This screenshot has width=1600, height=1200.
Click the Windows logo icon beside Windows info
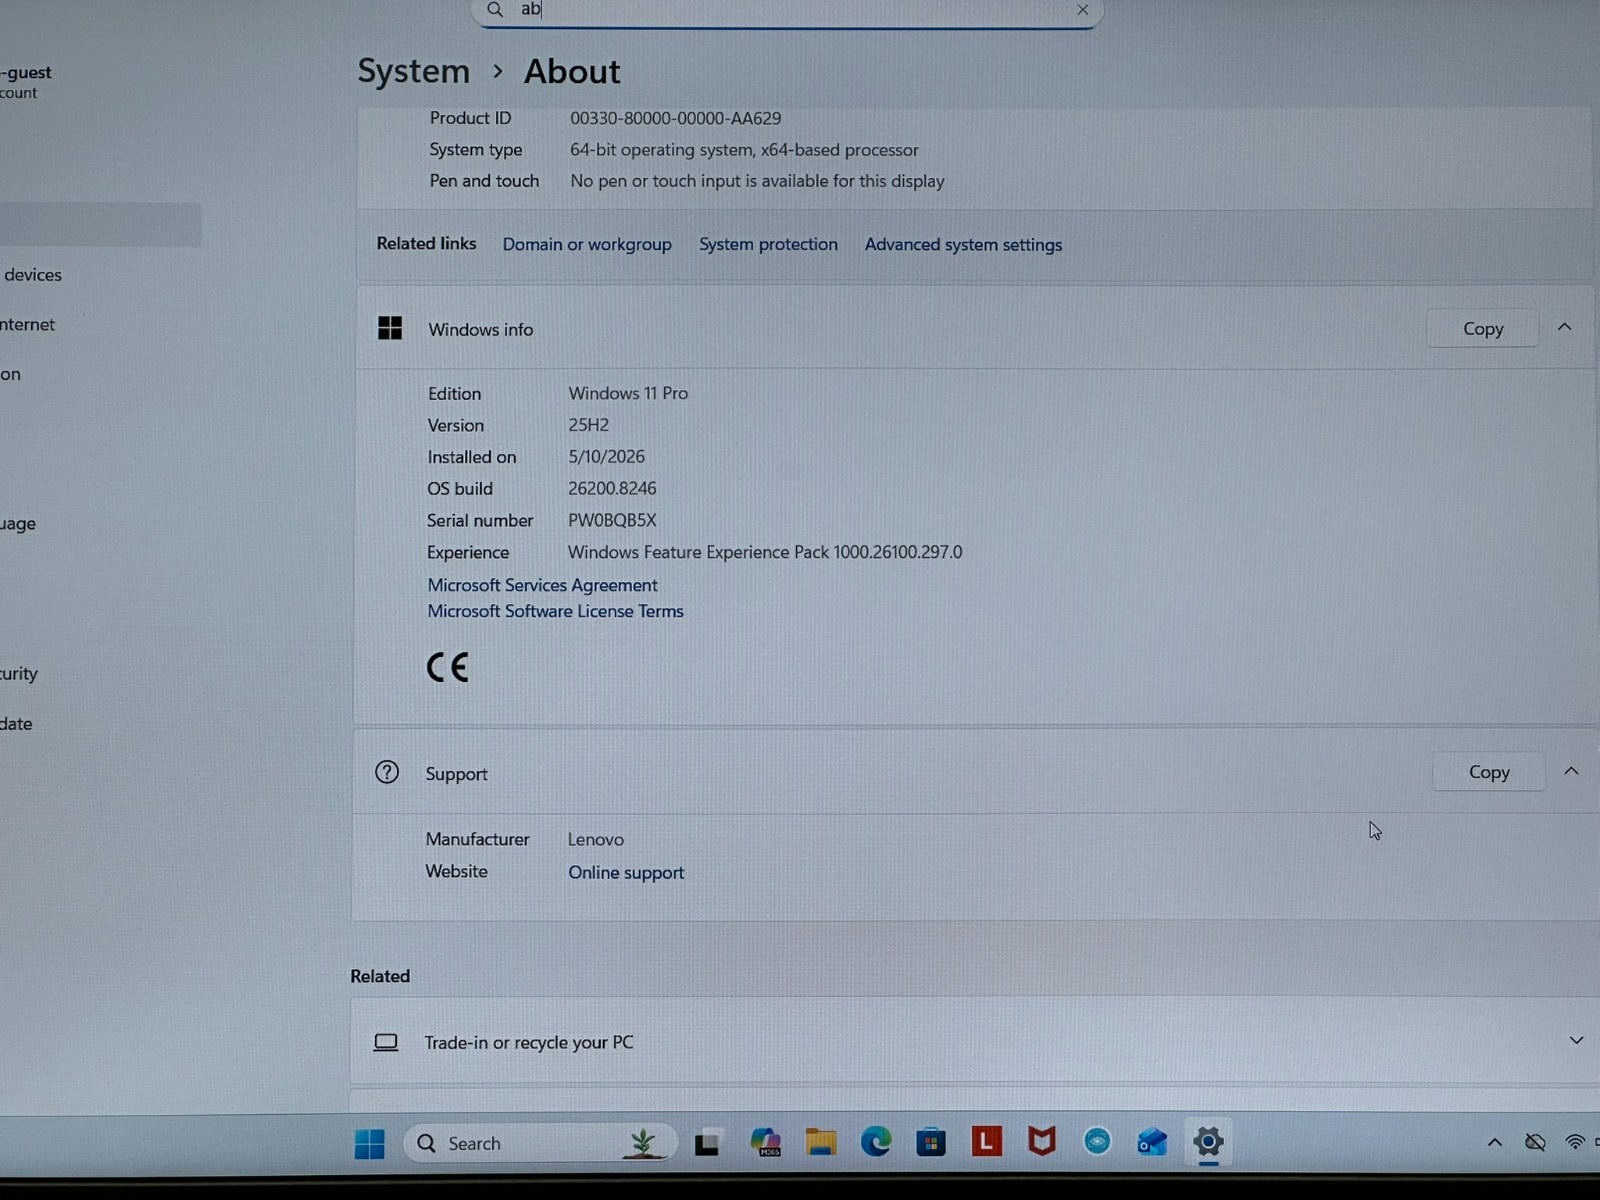[x=390, y=328]
